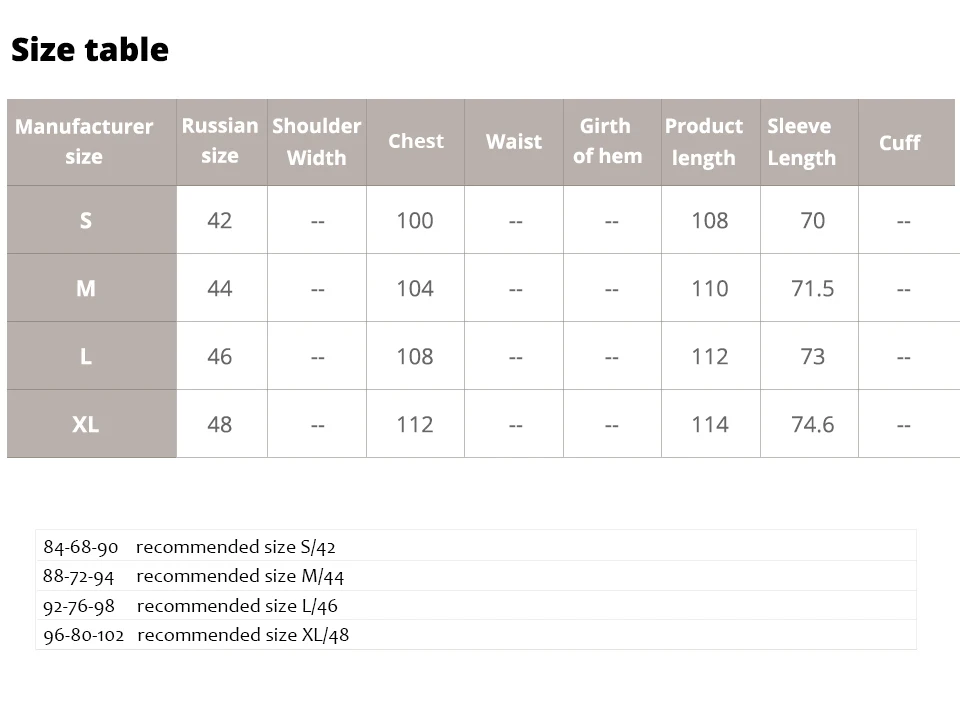Image resolution: width=960 pixels, height=705 pixels.
Task: Select the S manufacturer size row label
Action: [x=86, y=220]
